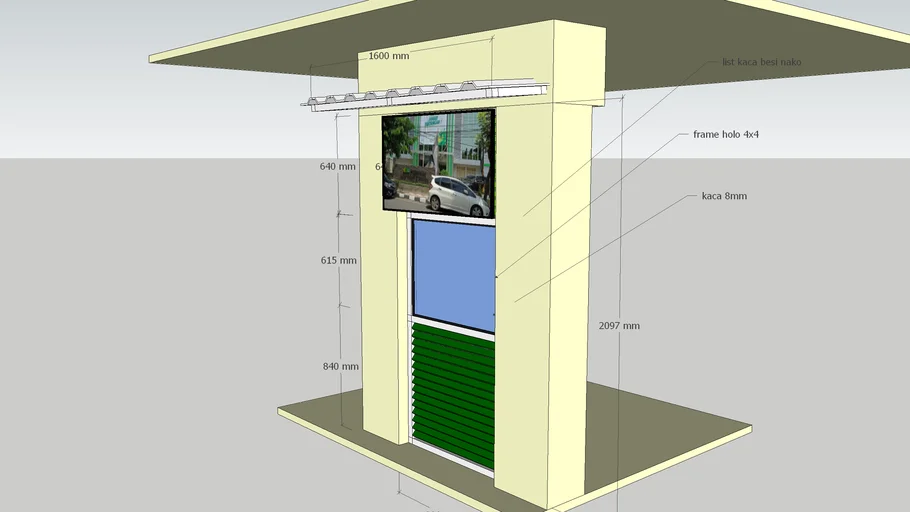
Task: Select the blue glass window pane
Action: pos(453,273)
